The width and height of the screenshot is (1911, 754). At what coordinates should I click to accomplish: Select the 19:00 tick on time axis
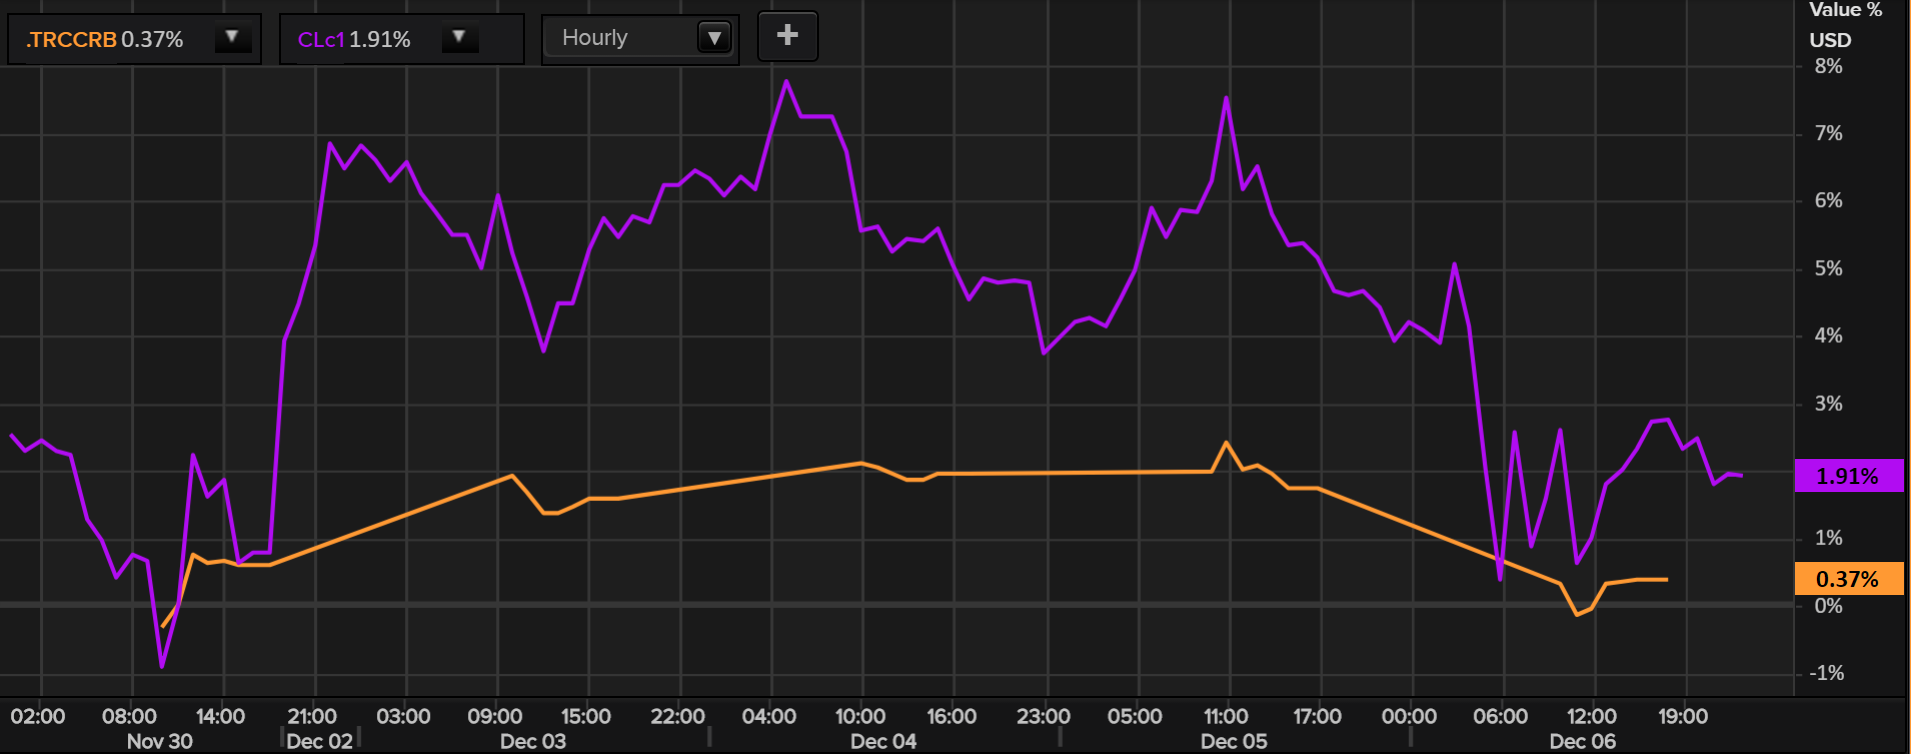pos(1683,716)
